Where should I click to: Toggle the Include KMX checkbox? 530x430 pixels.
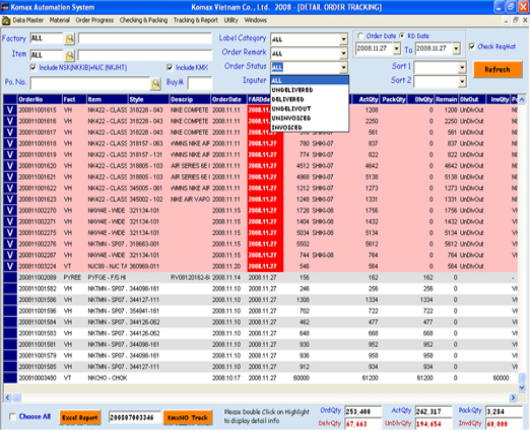[x=170, y=68]
